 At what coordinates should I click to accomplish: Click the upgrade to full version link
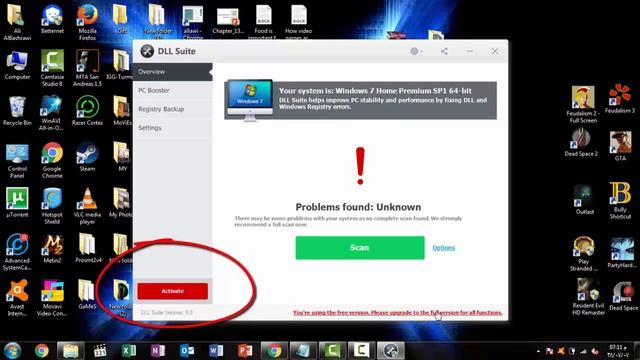[398, 313]
